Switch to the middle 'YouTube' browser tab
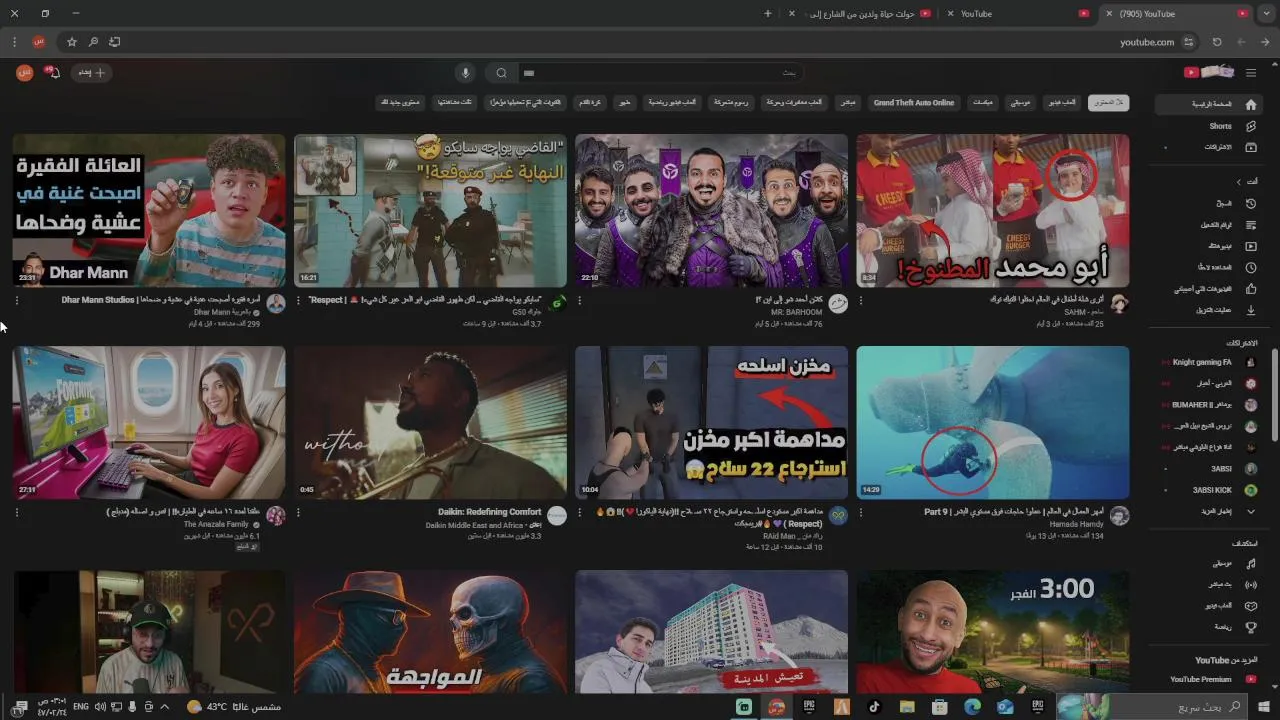Screen dimensions: 1280x720 [1017, 14]
